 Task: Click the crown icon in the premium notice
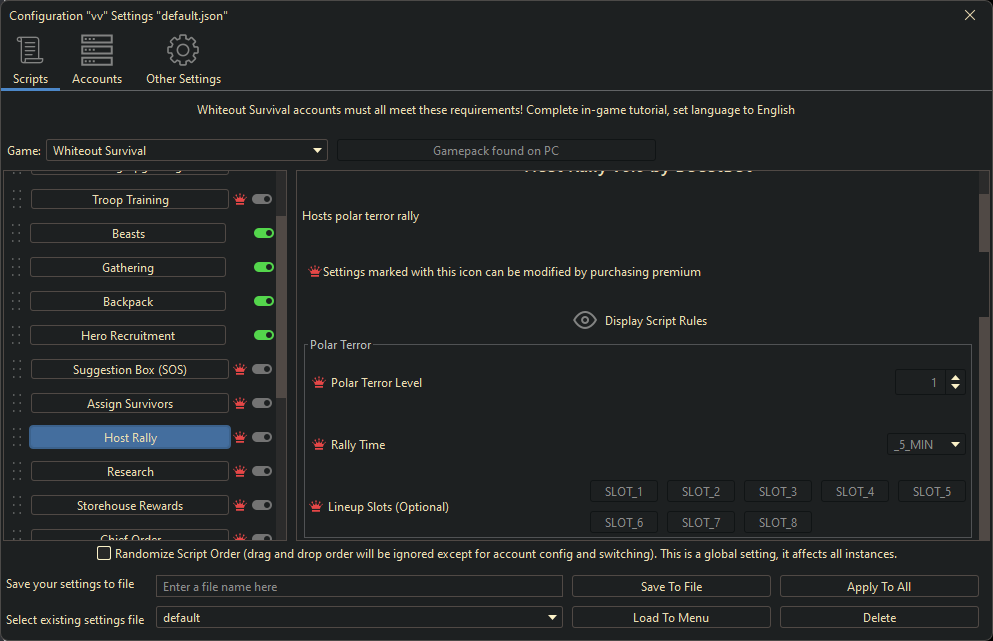tap(314, 272)
